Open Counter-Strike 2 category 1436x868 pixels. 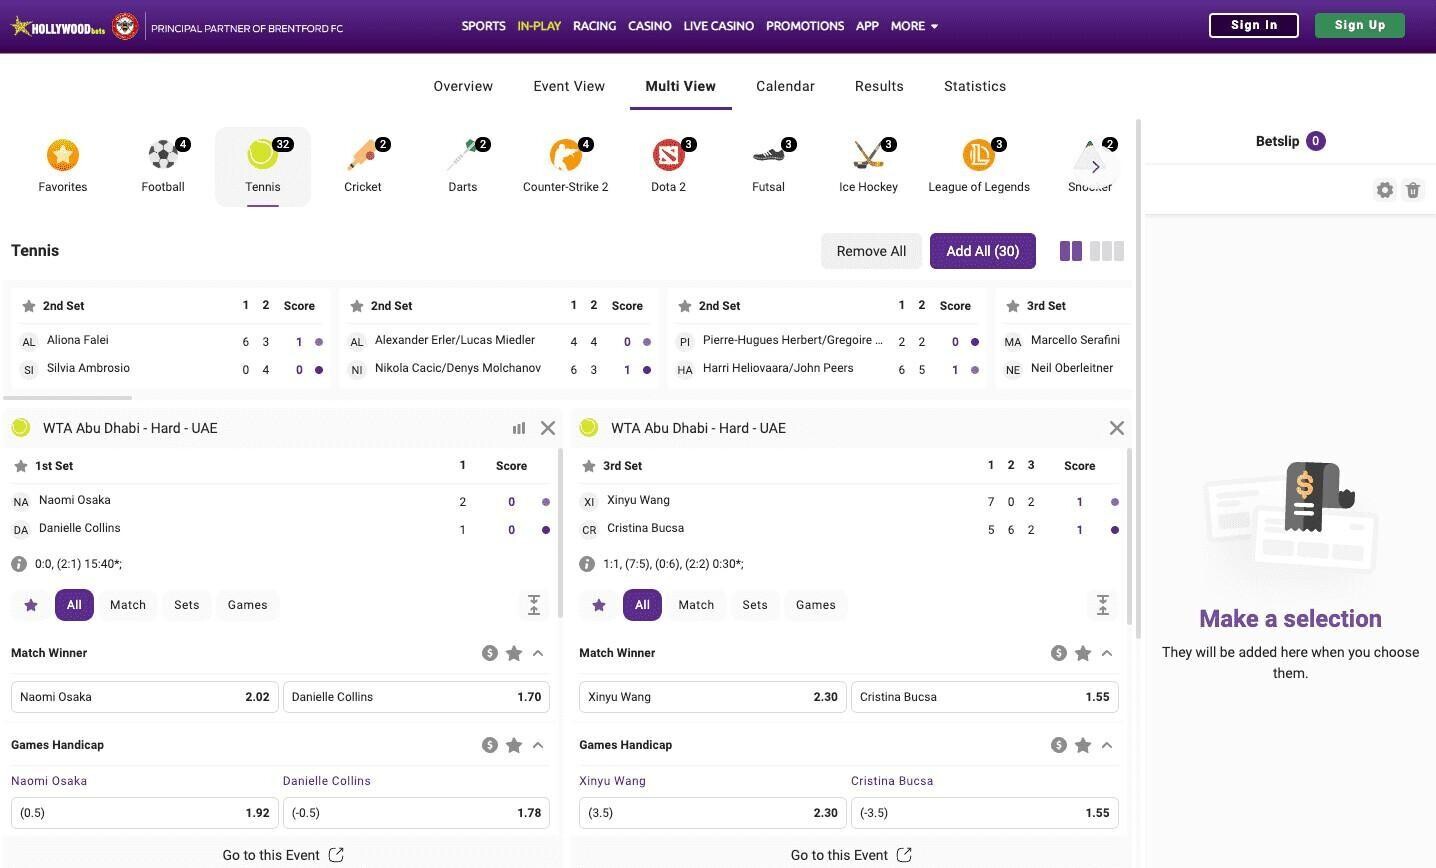click(x=565, y=166)
